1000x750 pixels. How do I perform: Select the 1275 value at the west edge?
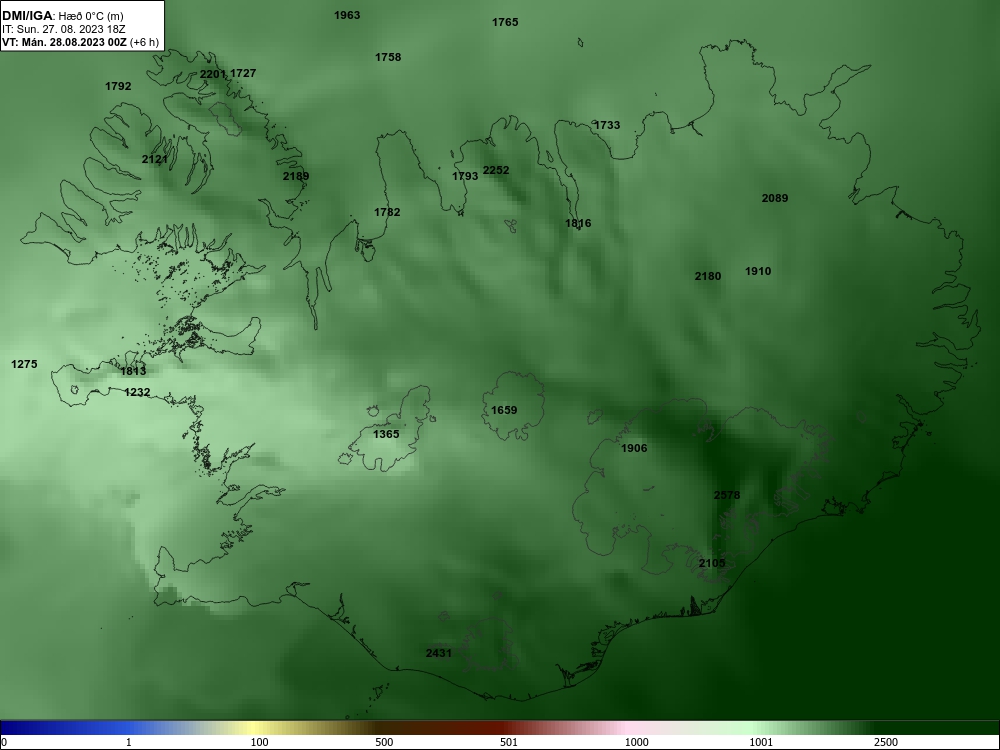coord(24,365)
